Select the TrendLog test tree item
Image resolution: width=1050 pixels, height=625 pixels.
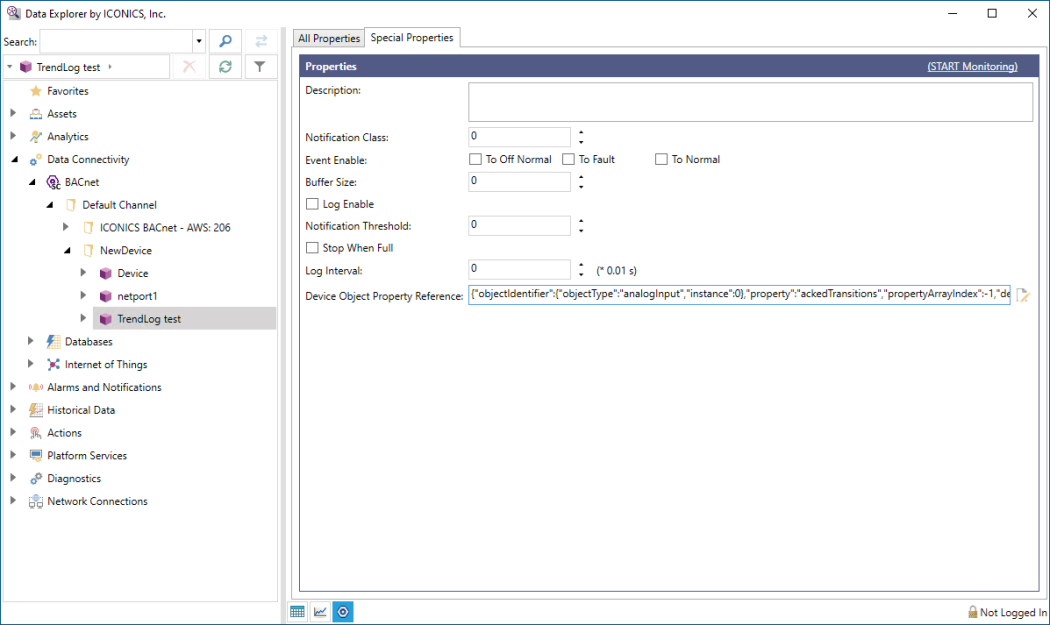click(x=184, y=319)
